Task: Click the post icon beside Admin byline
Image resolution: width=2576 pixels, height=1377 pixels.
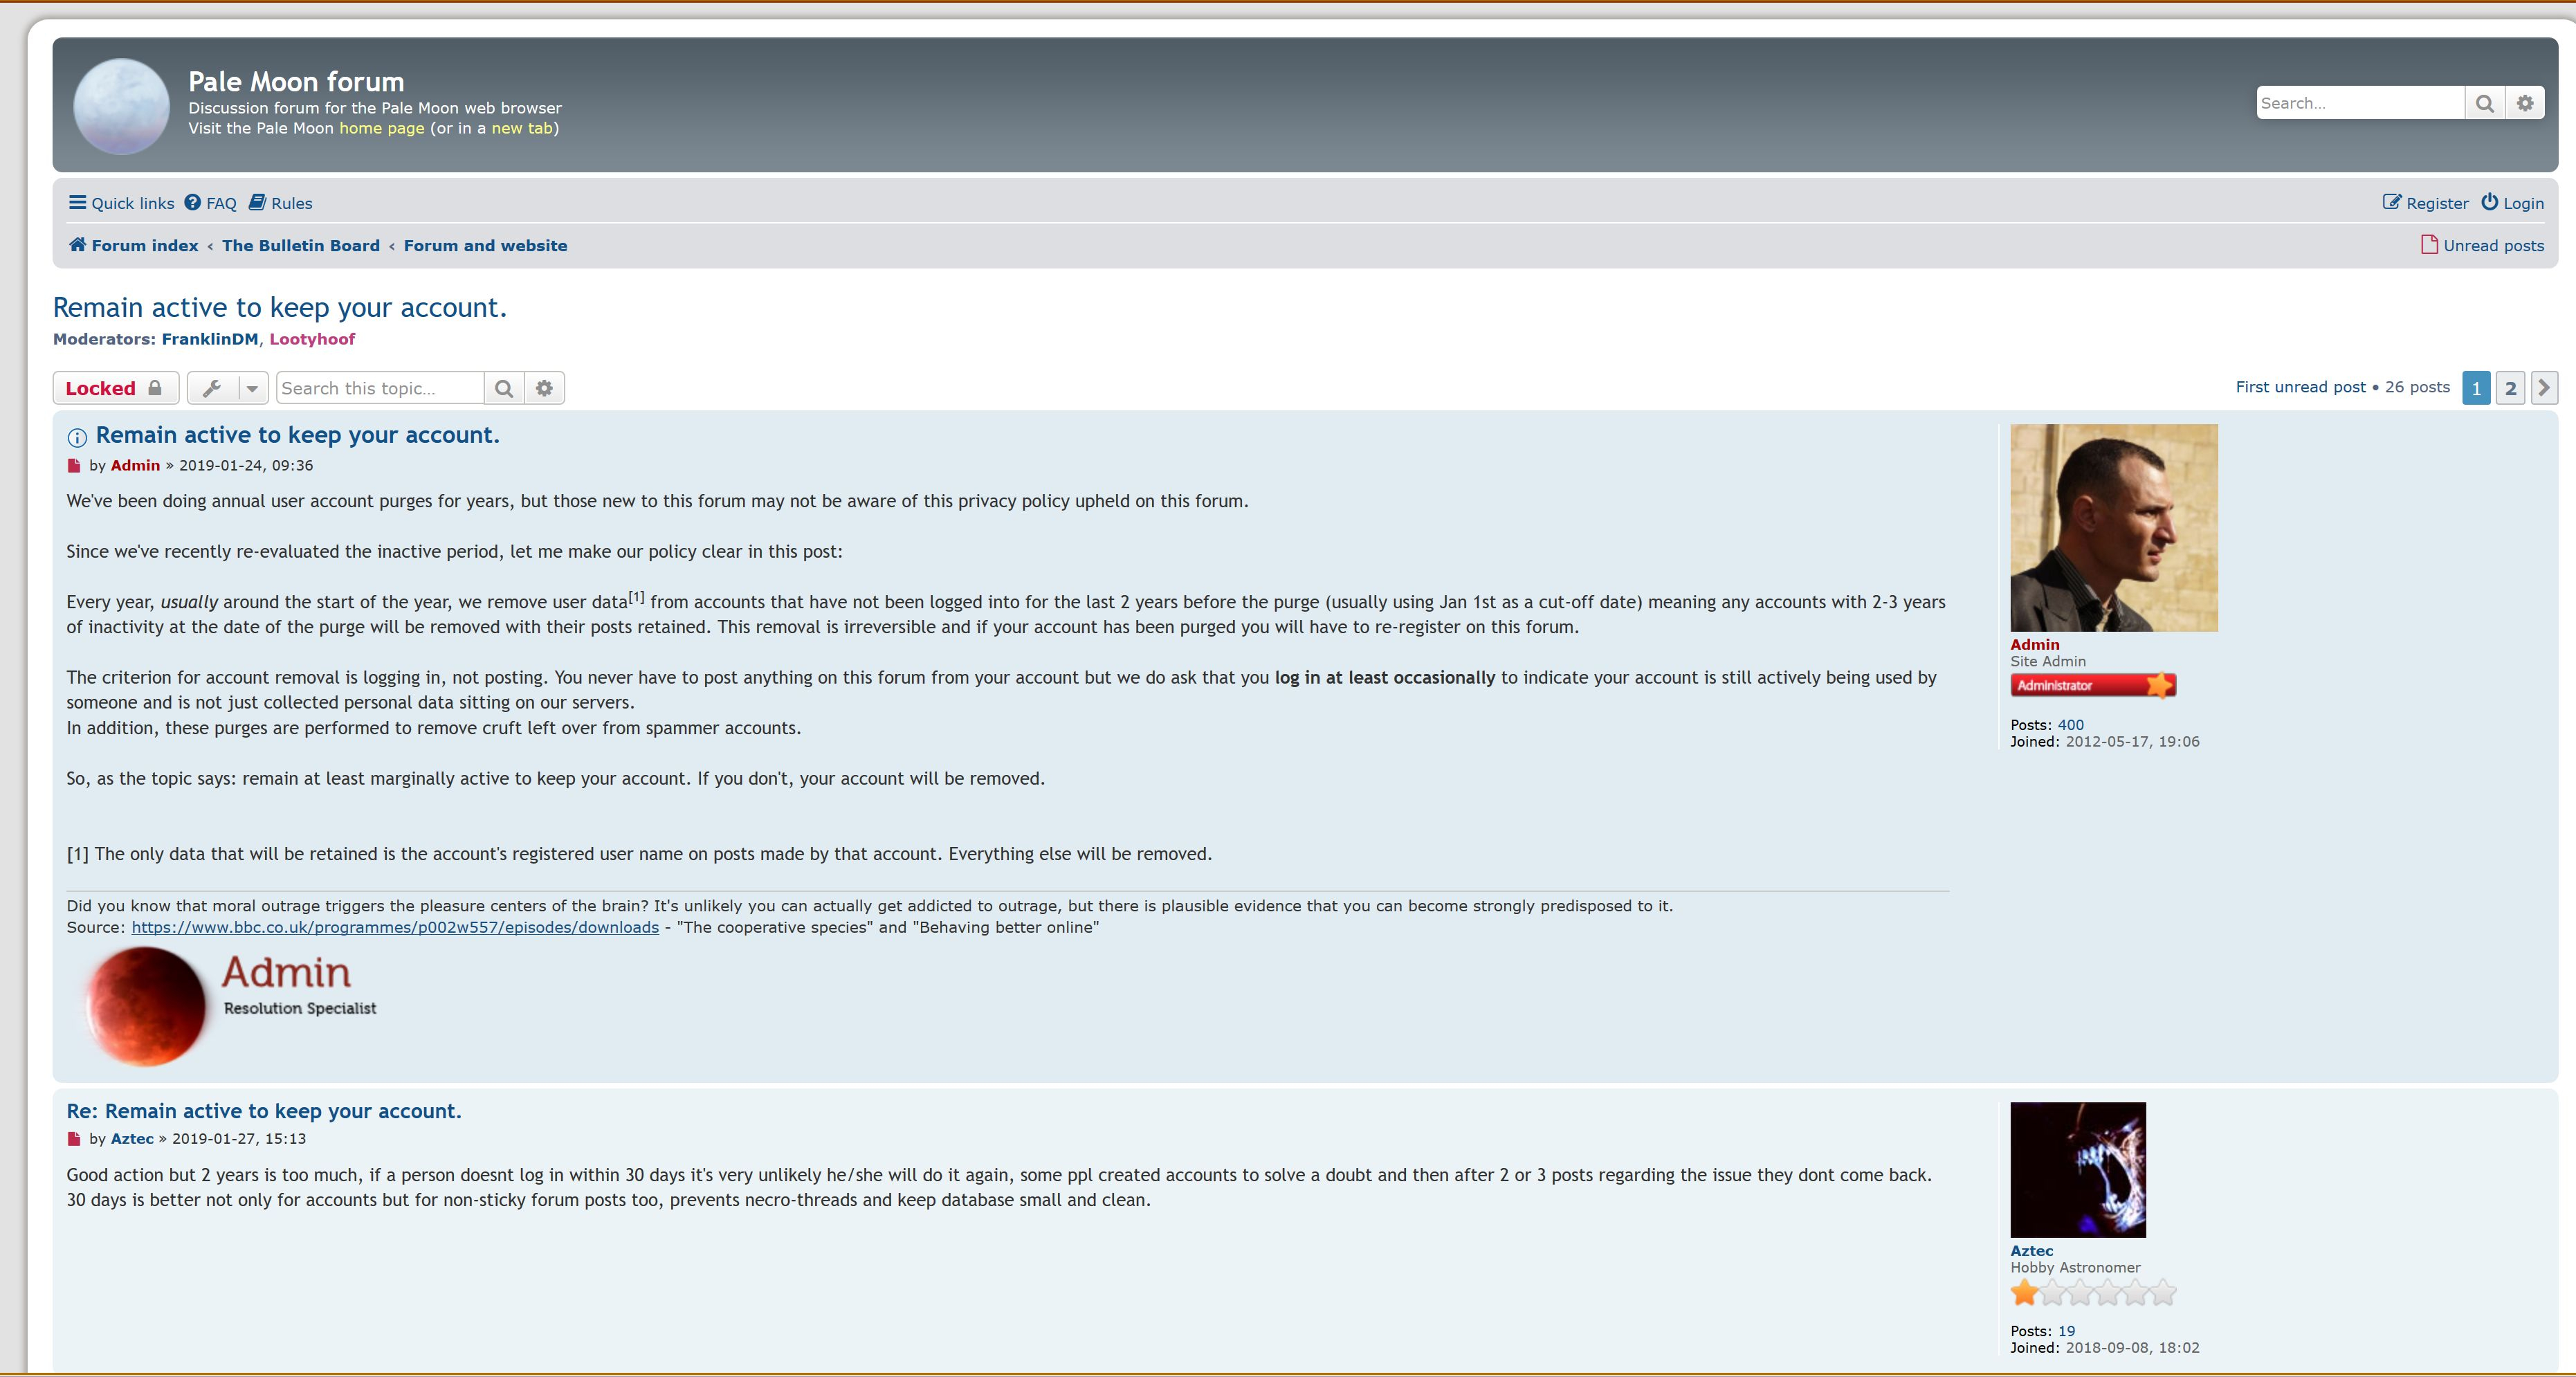Action: [x=74, y=466]
